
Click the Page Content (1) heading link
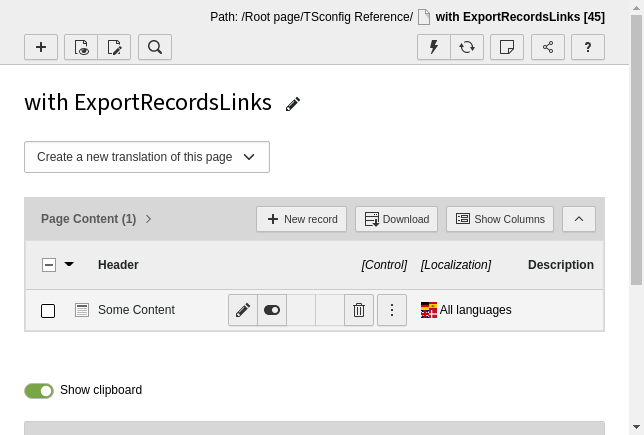tap(88, 219)
